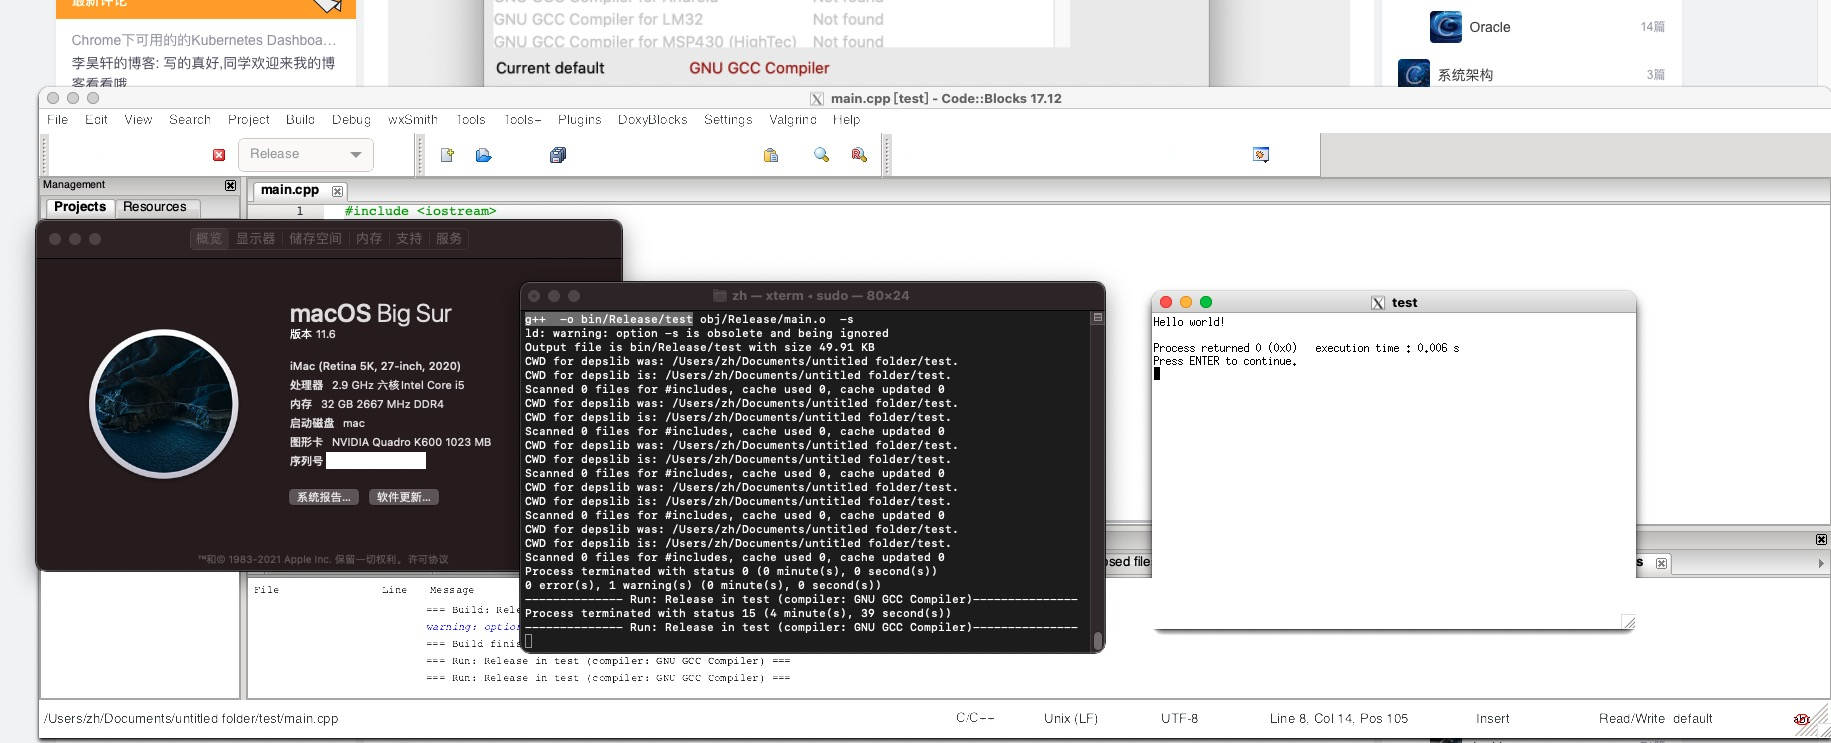Open the Valgrind menu
Viewport: 1831px width, 743px height.
793,120
